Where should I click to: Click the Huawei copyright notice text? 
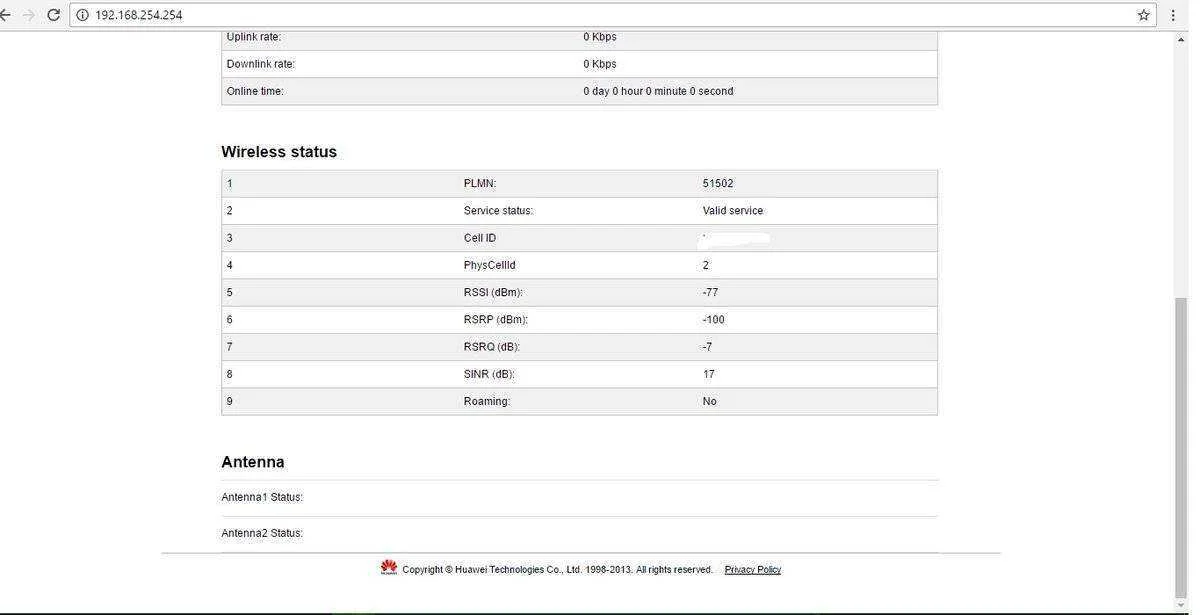pos(558,570)
